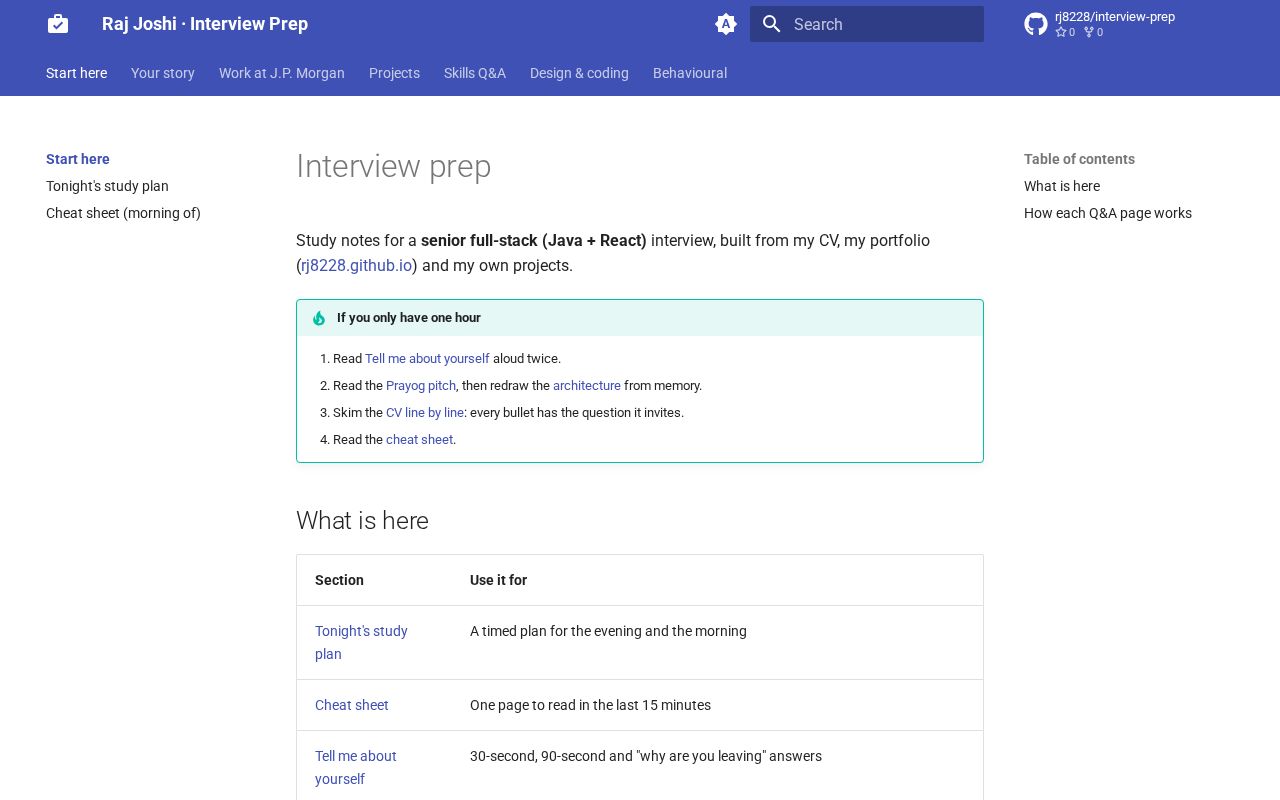Jump to What is here in contents
The height and width of the screenshot is (800, 1280).
tap(1062, 186)
